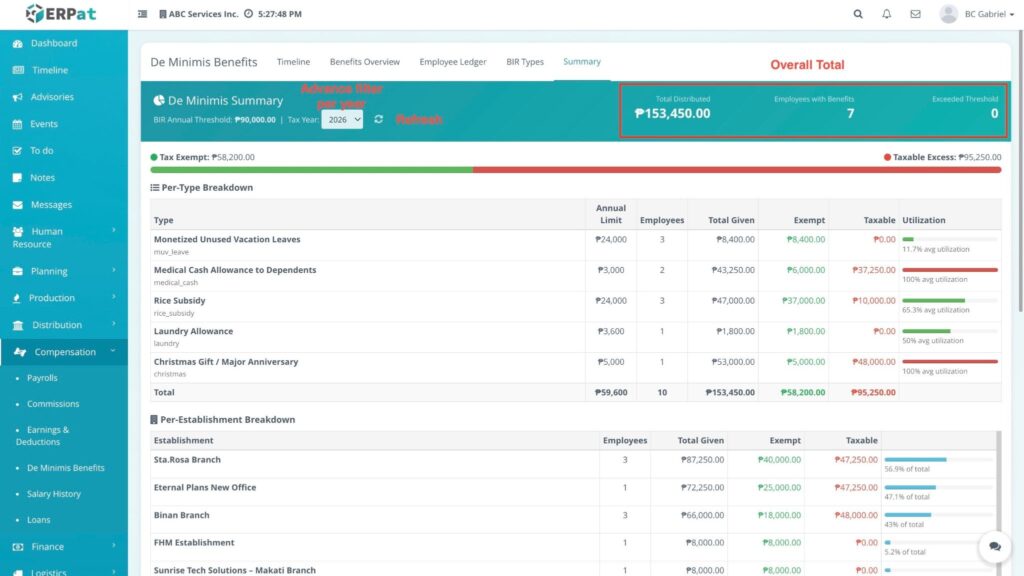Viewport: 1024px width, 576px height.
Task: Open Dashboard from the sidebar
Action: pos(53,43)
